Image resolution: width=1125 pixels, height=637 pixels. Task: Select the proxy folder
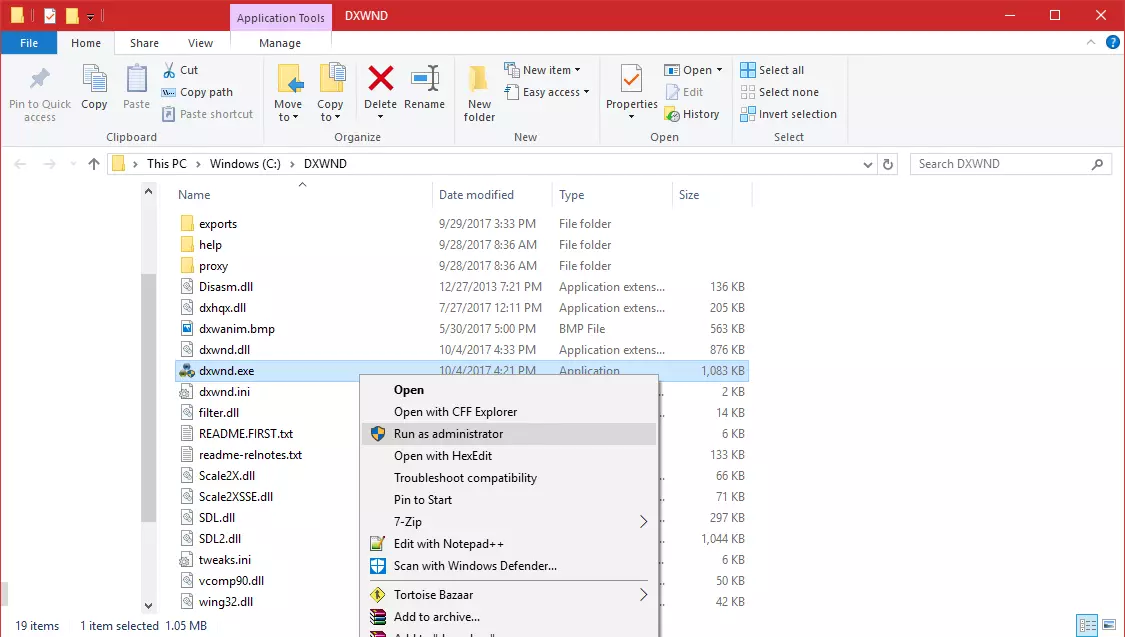(x=213, y=265)
